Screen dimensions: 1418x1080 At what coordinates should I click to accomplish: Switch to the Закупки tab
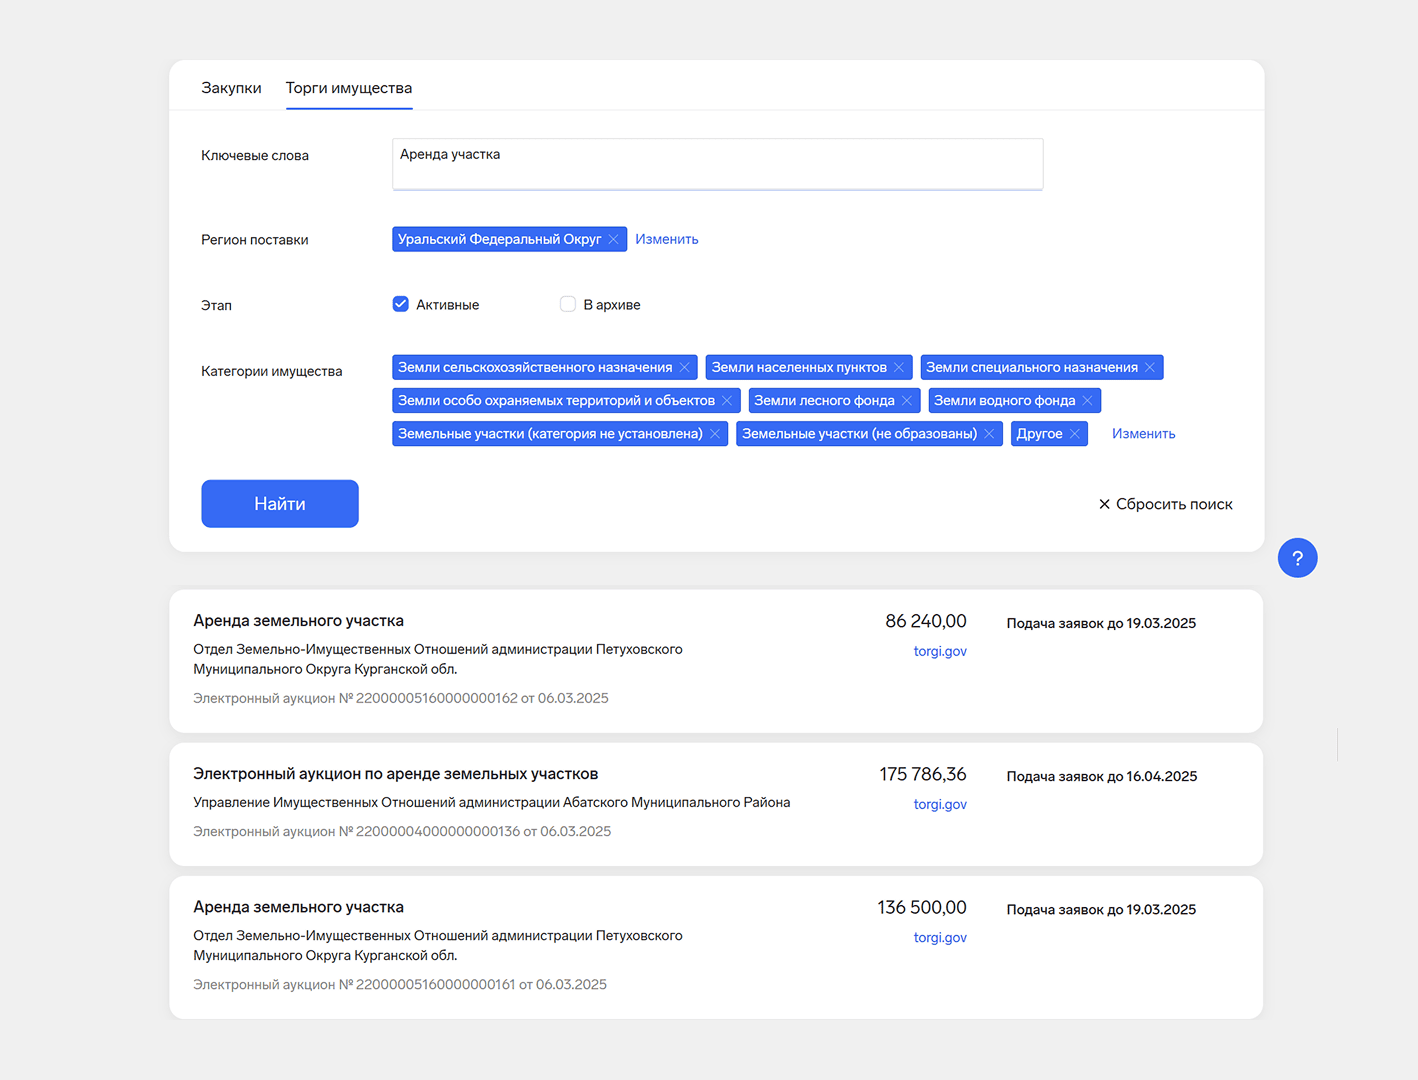[x=231, y=88]
